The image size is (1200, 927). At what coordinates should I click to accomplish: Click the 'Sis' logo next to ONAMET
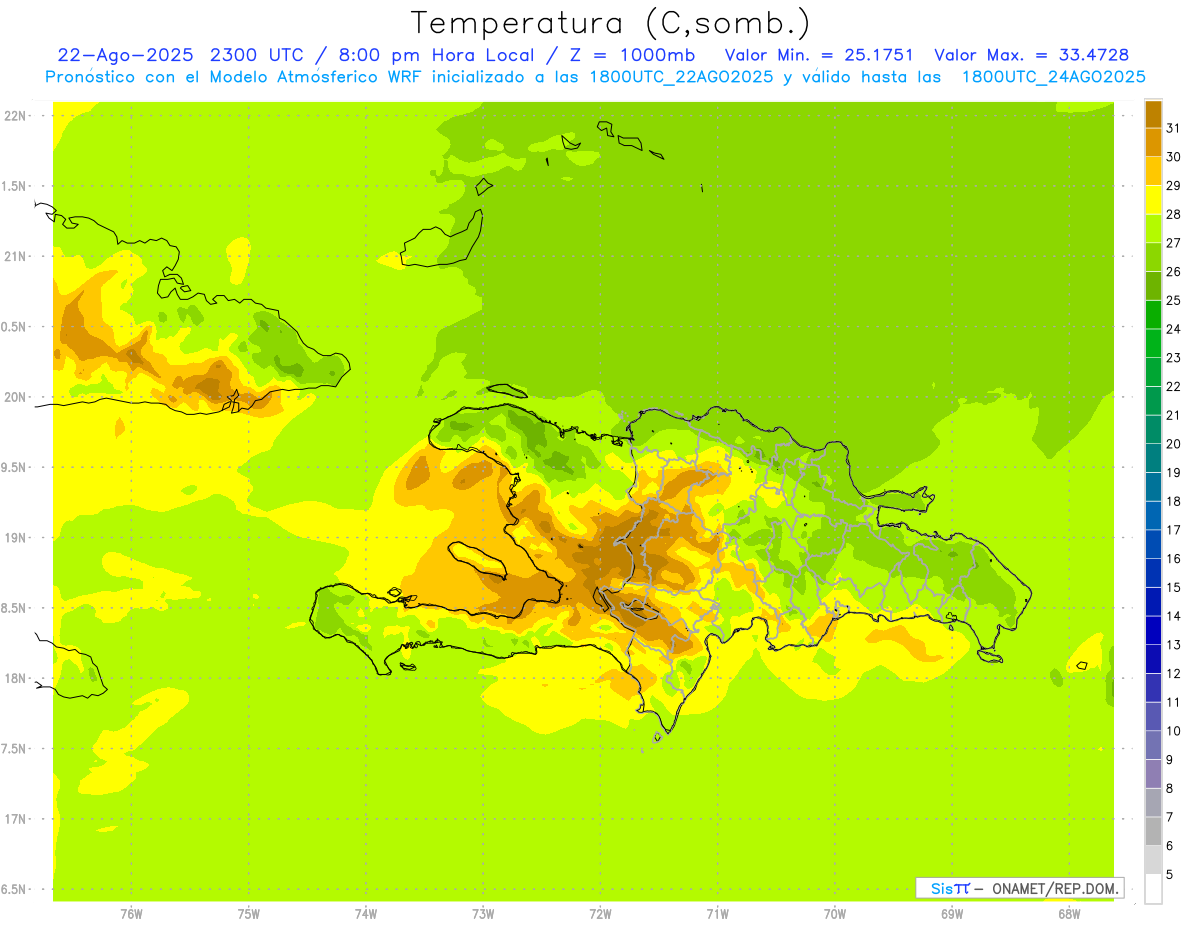coord(950,888)
